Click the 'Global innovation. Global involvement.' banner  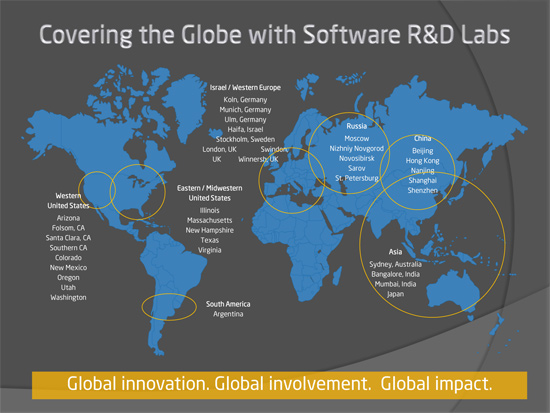279,385
